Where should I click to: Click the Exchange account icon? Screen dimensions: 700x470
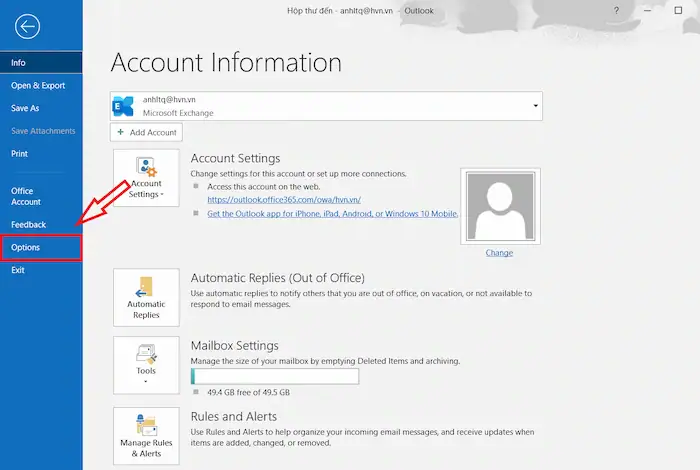click(x=123, y=106)
